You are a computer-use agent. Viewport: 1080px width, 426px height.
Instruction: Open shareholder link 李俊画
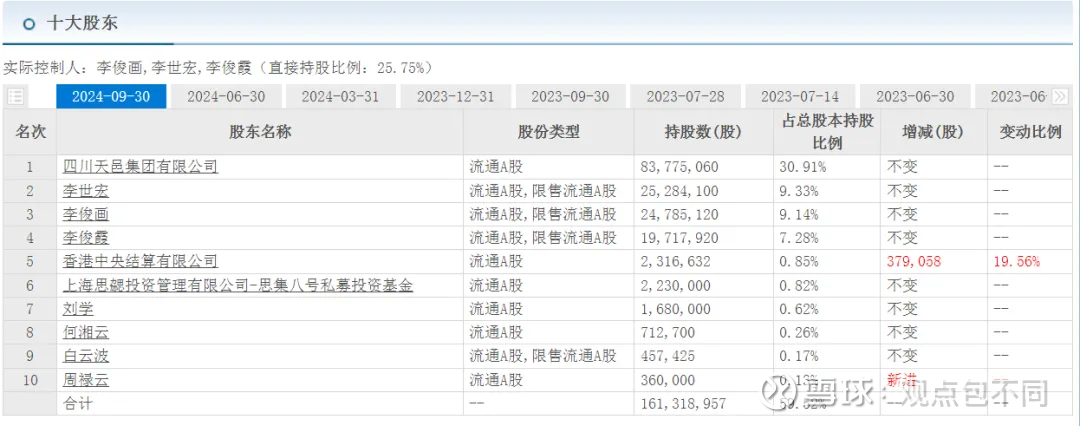point(86,214)
